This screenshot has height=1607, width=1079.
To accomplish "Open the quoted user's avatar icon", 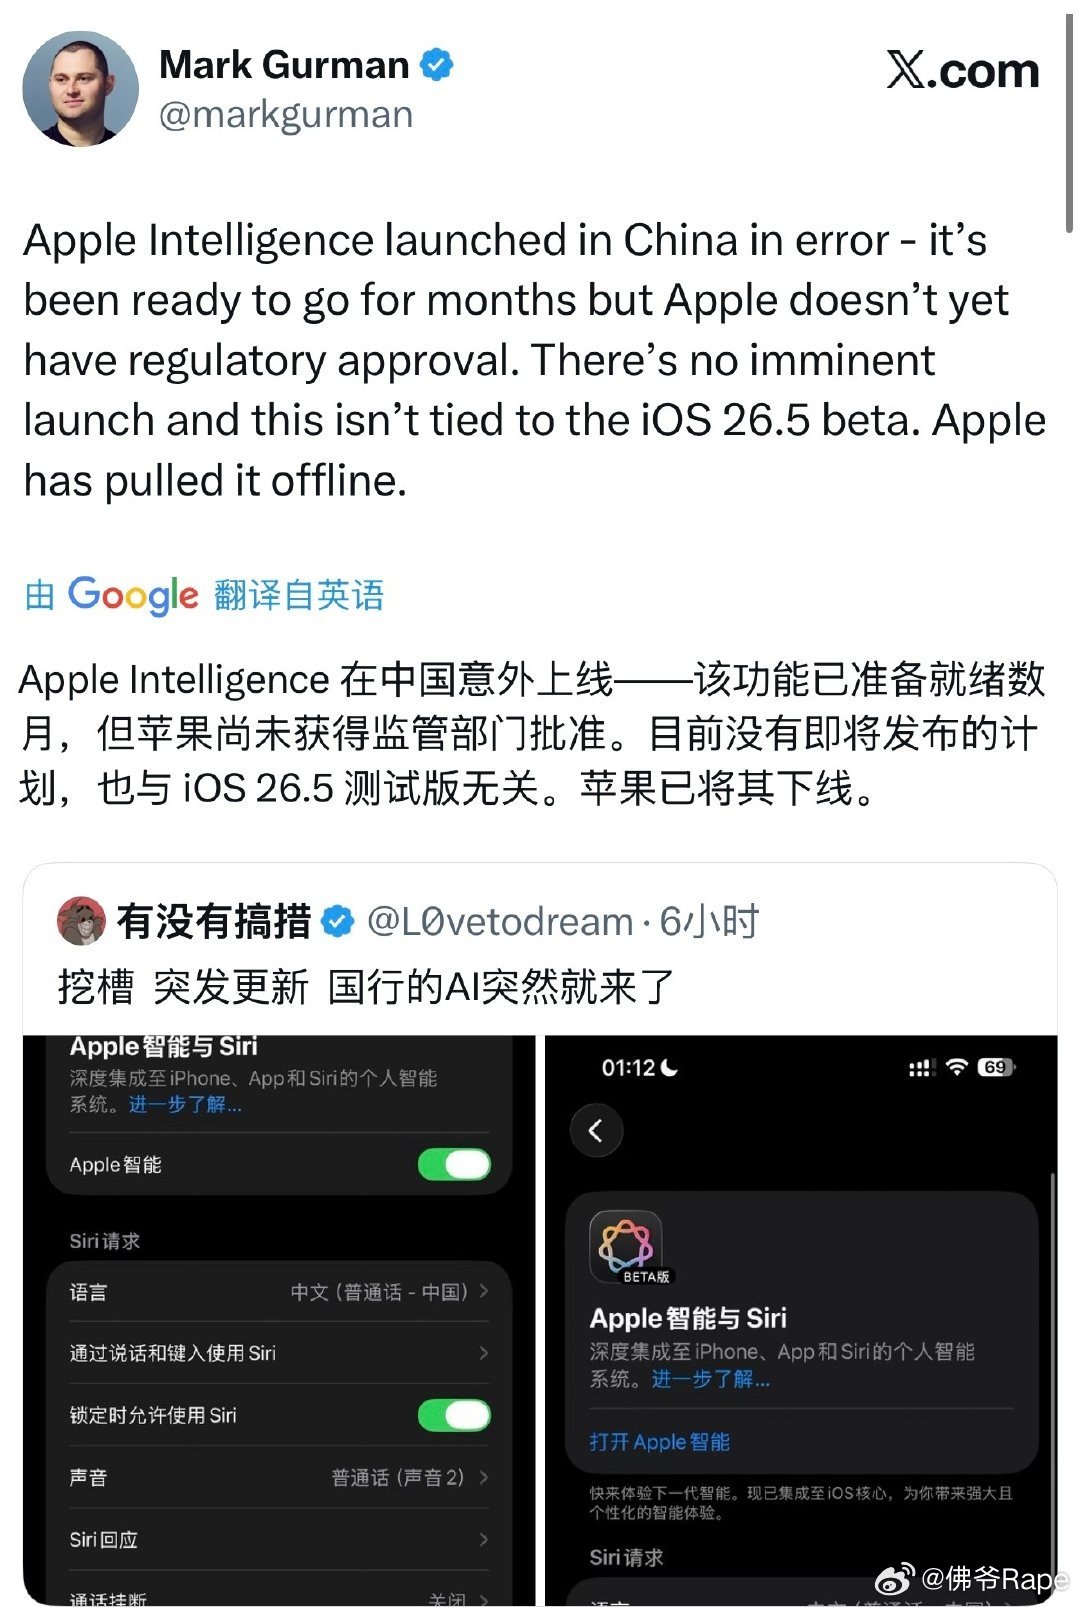I will pyautogui.click(x=82, y=921).
